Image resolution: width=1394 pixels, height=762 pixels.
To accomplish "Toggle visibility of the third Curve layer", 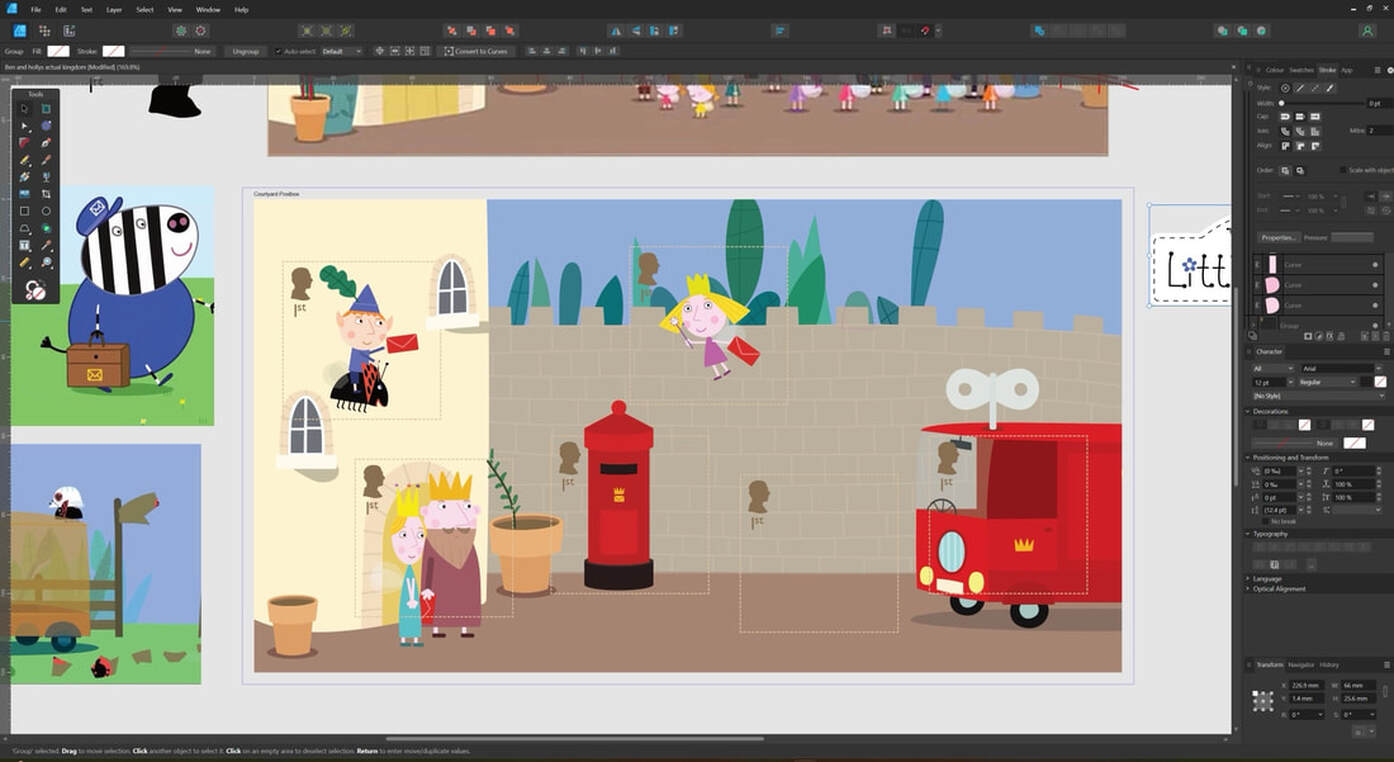I will (x=1375, y=305).
